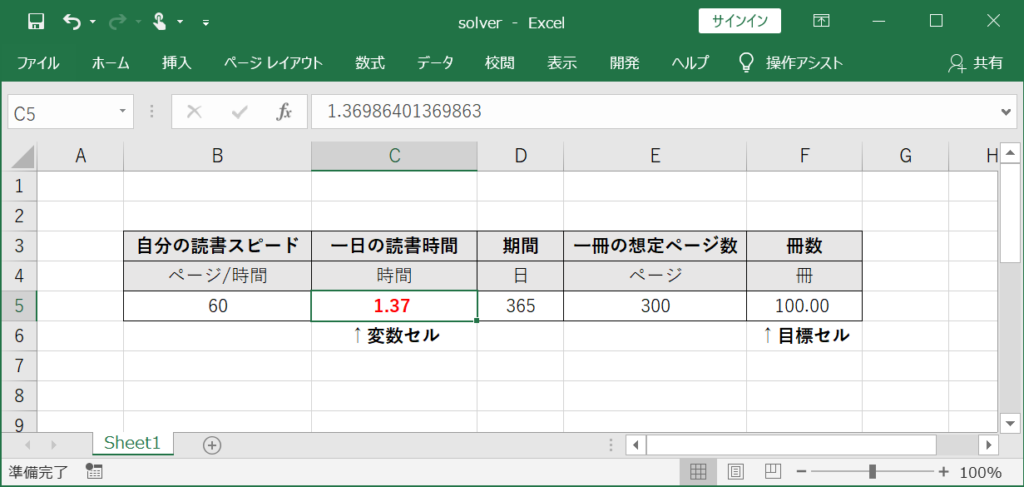Click the サインイン button
The width and height of the screenshot is (1024, 487).
point(739,21)
